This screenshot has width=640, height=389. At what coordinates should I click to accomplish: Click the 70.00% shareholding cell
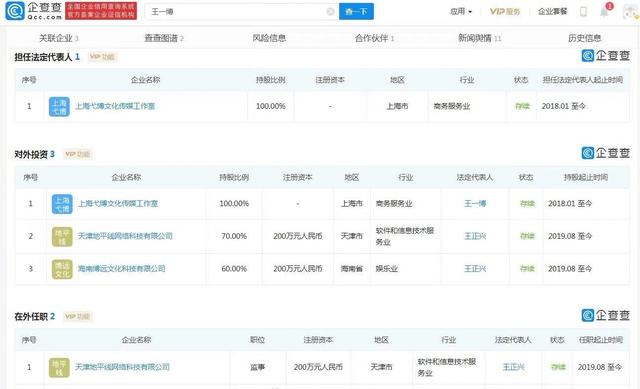pos(234,236)
